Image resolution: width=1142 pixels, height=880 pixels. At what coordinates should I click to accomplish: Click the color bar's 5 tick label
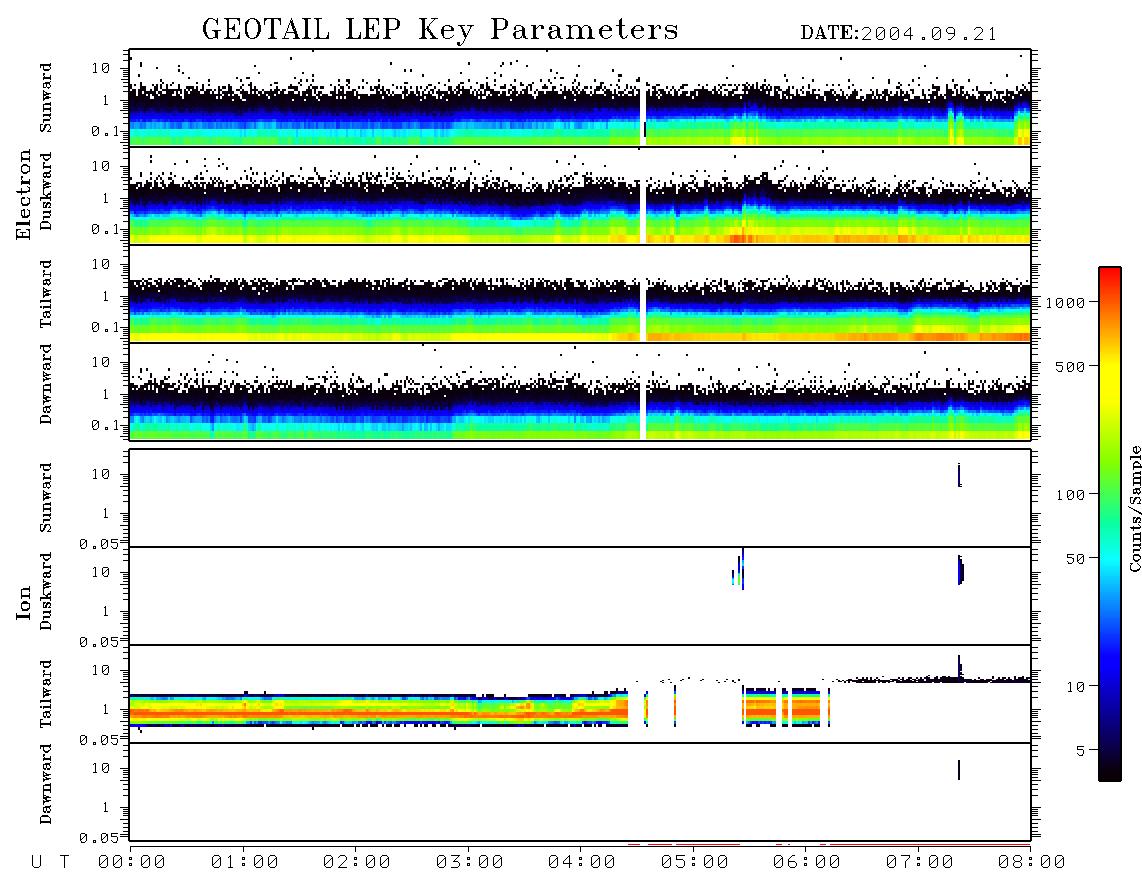[x=1081, y=751]
